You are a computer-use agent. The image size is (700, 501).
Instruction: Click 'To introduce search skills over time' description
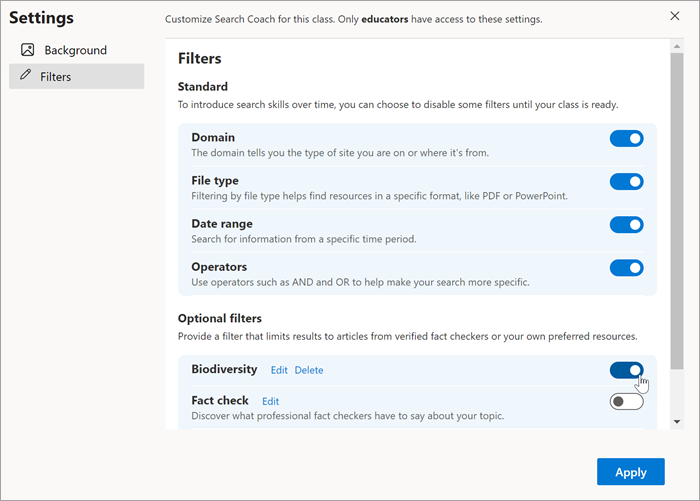tap(398, 104)
